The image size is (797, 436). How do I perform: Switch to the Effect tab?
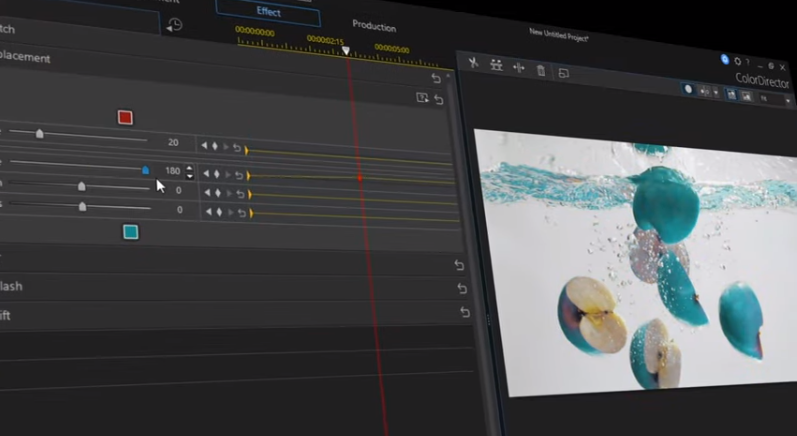[268, 12]
